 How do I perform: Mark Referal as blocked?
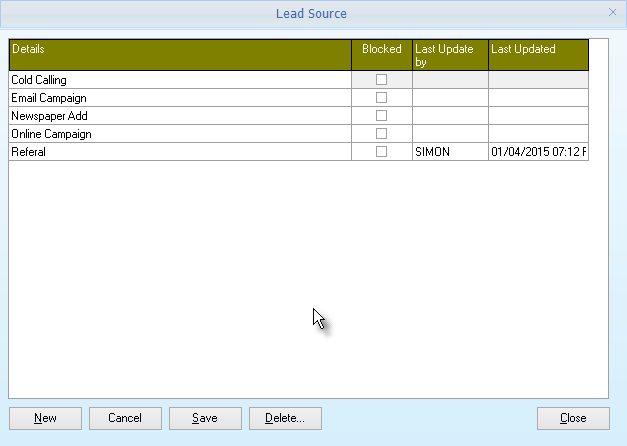381,151
